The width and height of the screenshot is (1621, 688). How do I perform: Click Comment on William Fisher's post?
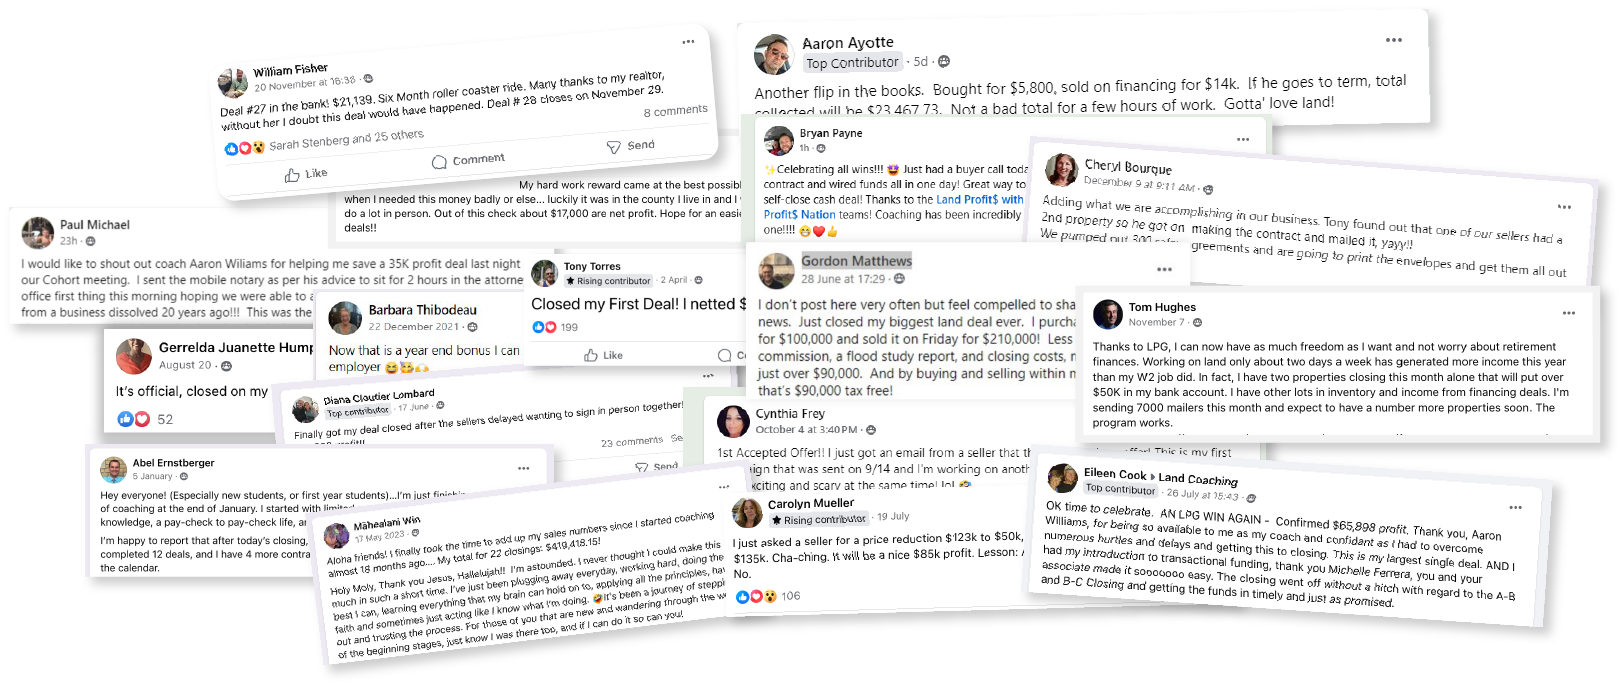pos(468,160)
